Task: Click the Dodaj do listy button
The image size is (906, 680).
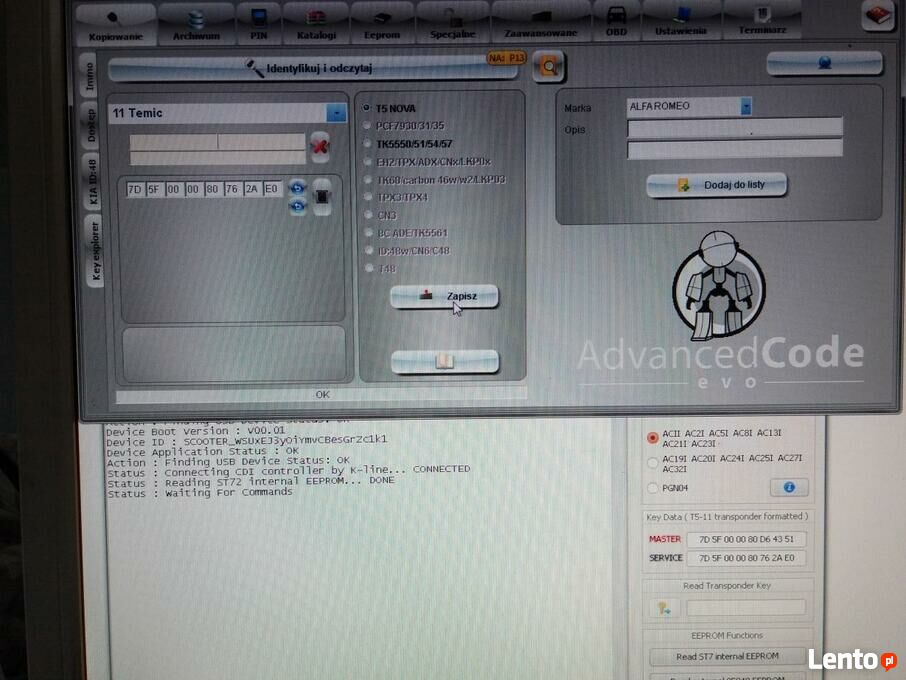Action: 717,185
